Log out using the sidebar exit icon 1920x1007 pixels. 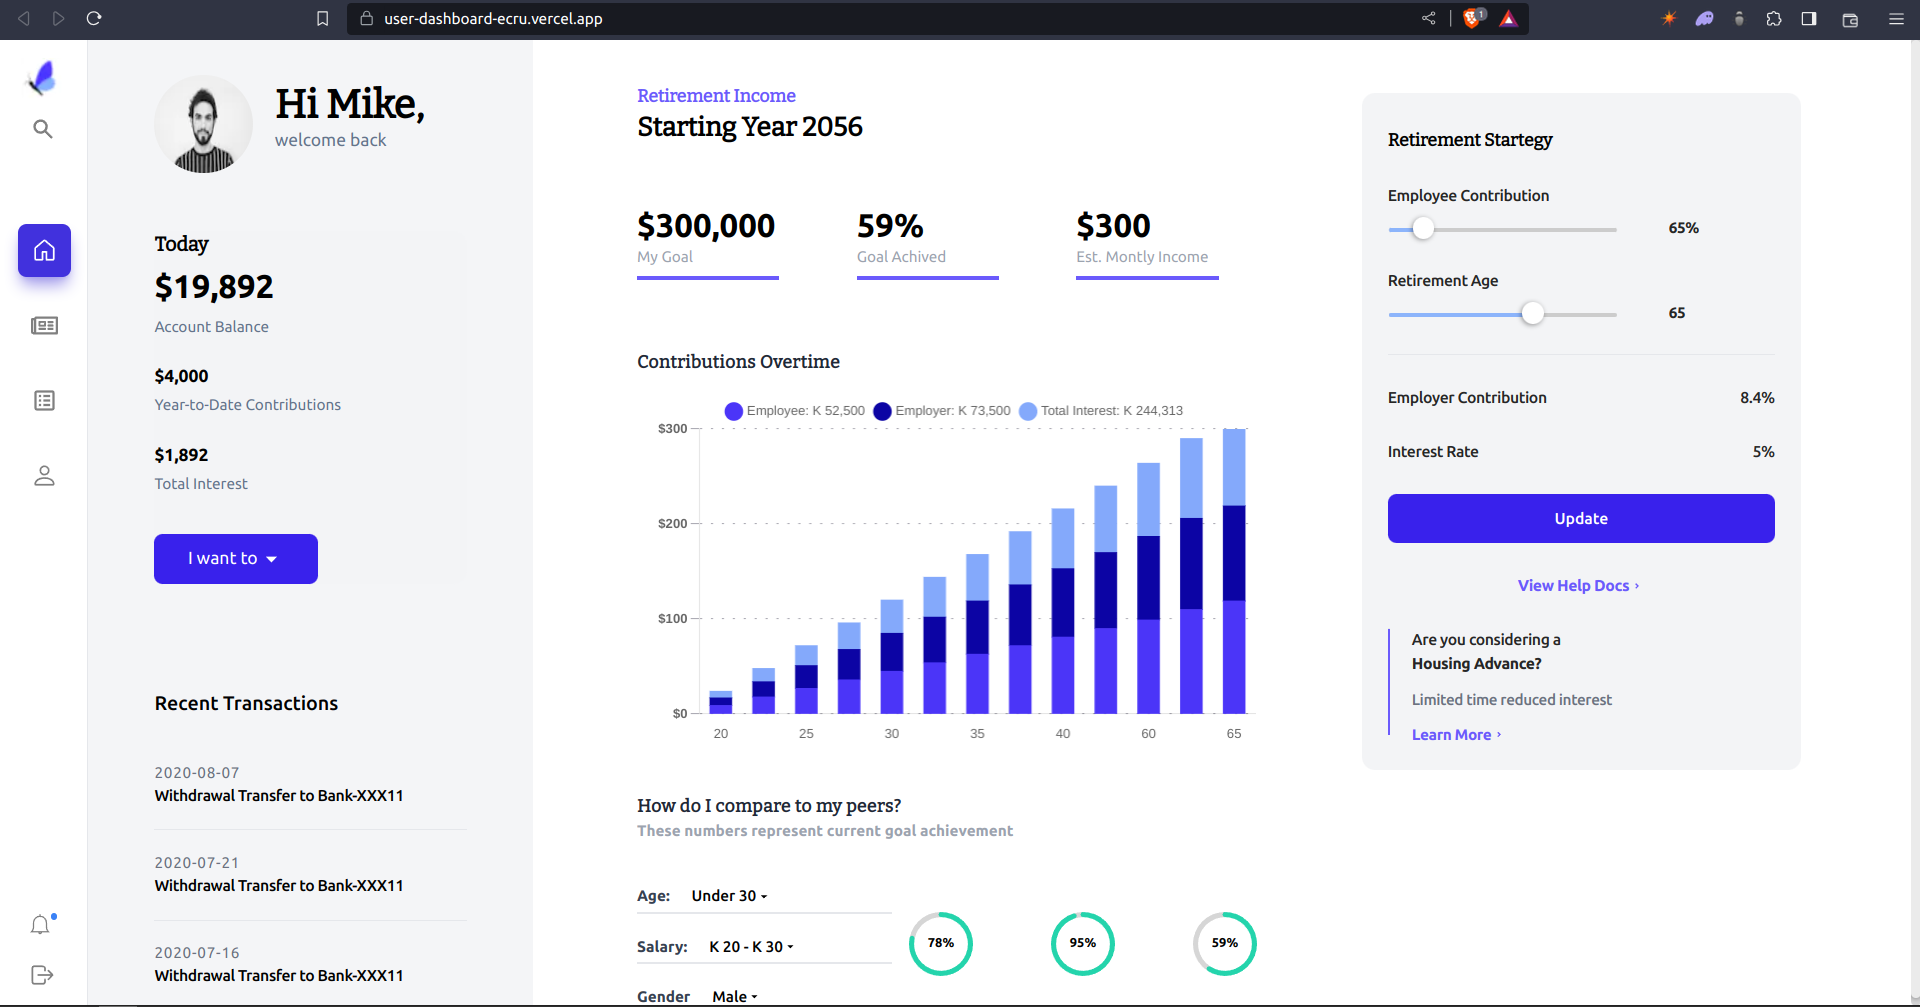40,974
